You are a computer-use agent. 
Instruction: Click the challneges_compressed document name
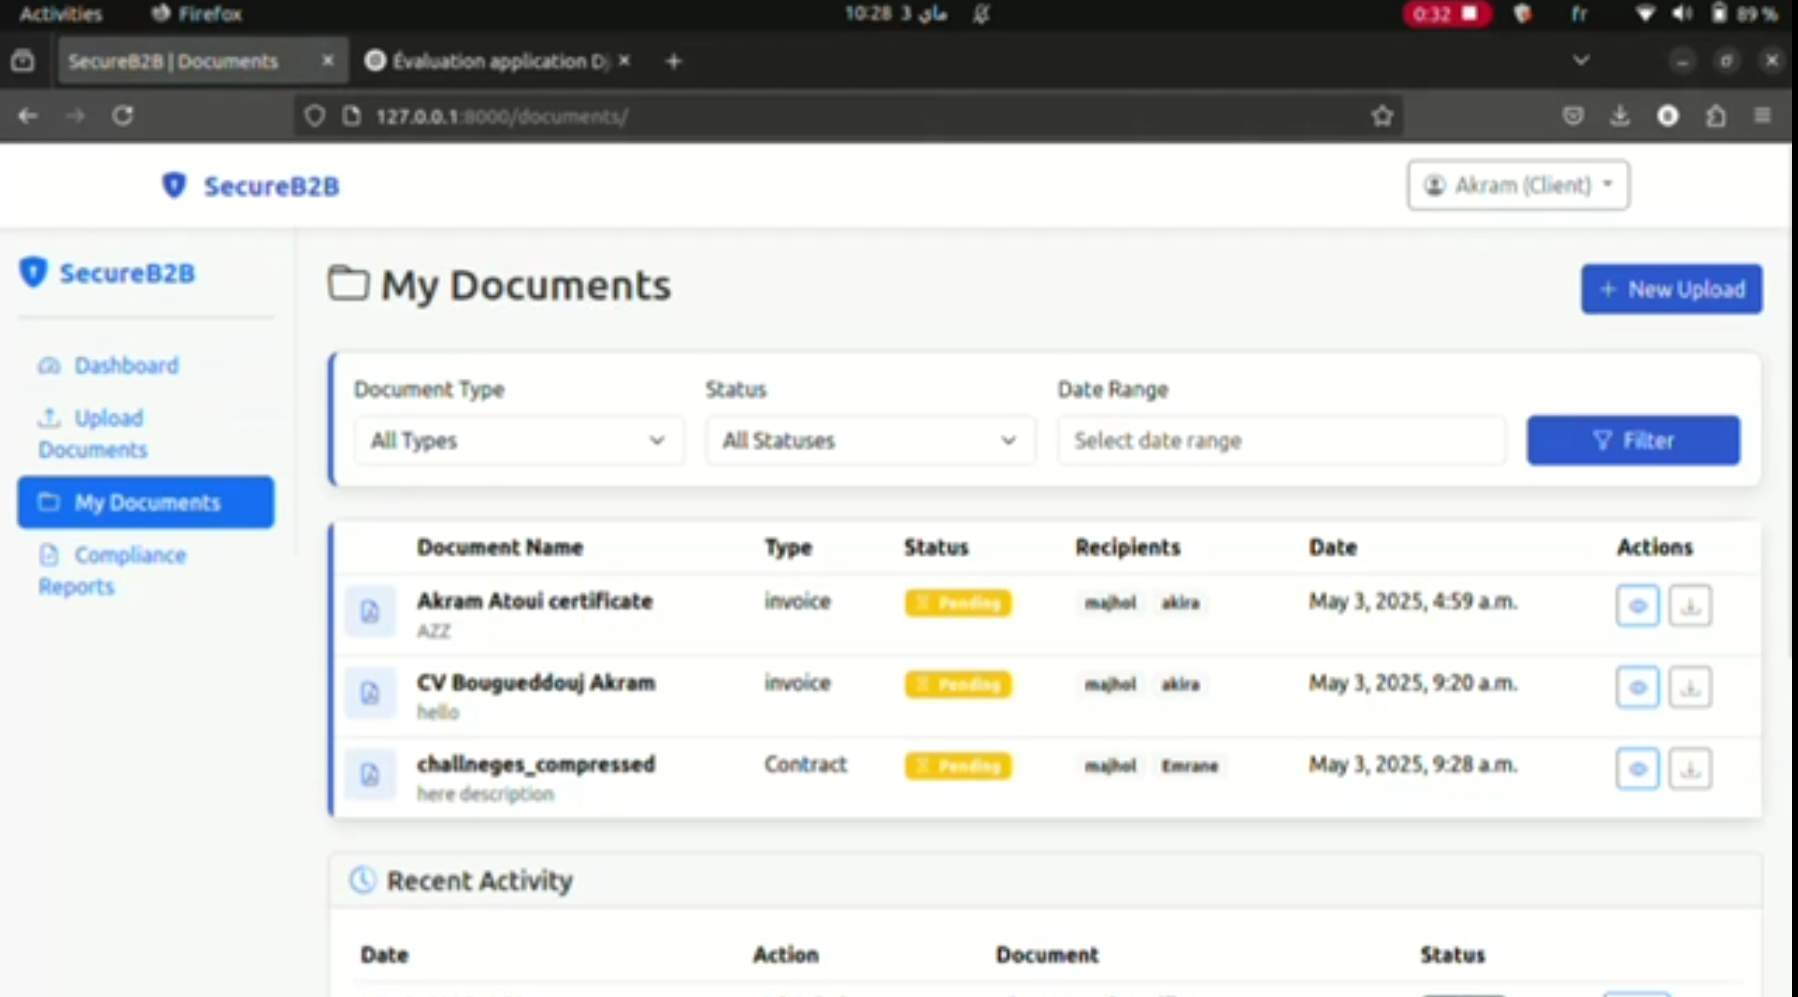pos(536,764)
